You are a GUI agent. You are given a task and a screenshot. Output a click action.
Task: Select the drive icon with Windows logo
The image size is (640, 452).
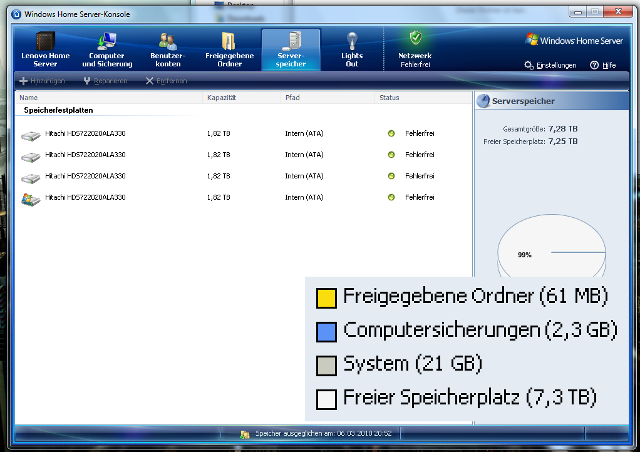(x=31, y=199)
